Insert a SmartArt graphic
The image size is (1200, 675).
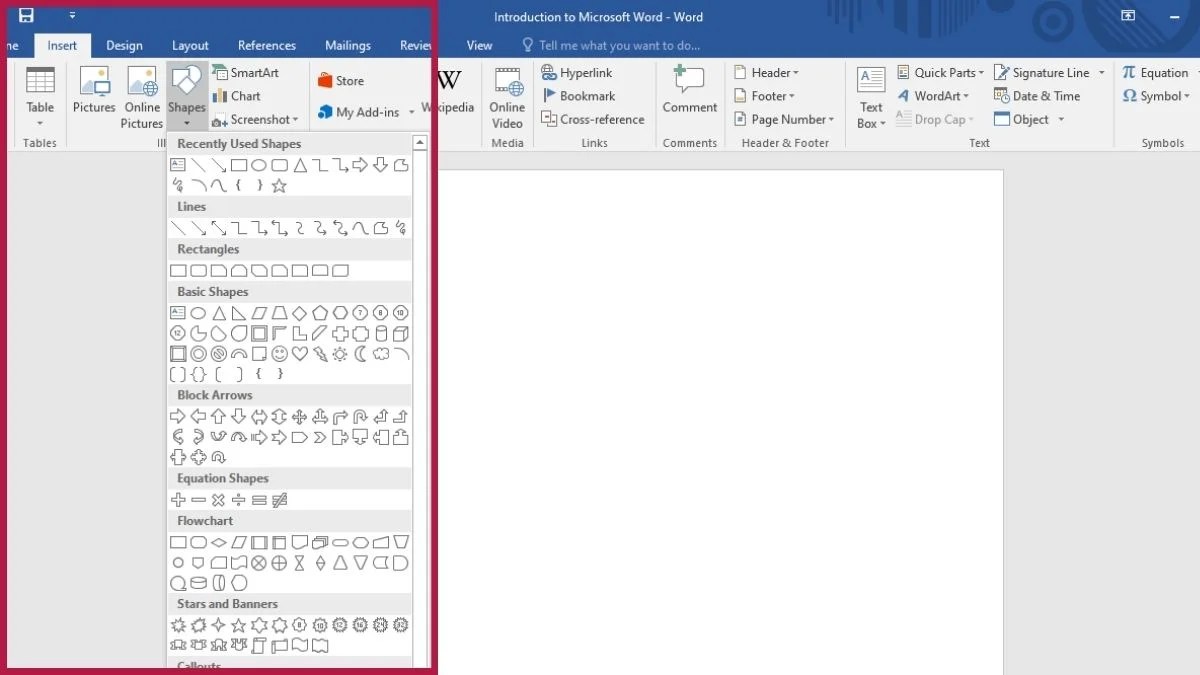point(246,73)
